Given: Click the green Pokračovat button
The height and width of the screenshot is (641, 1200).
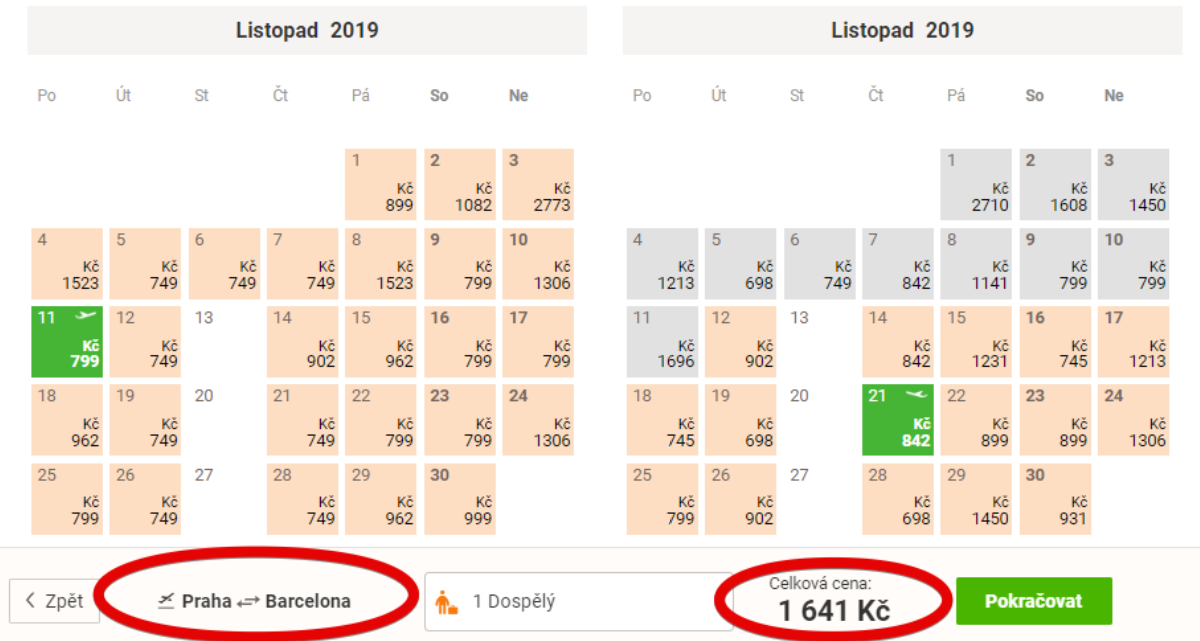Looking at the screenshot, I should click(1034, 601).
